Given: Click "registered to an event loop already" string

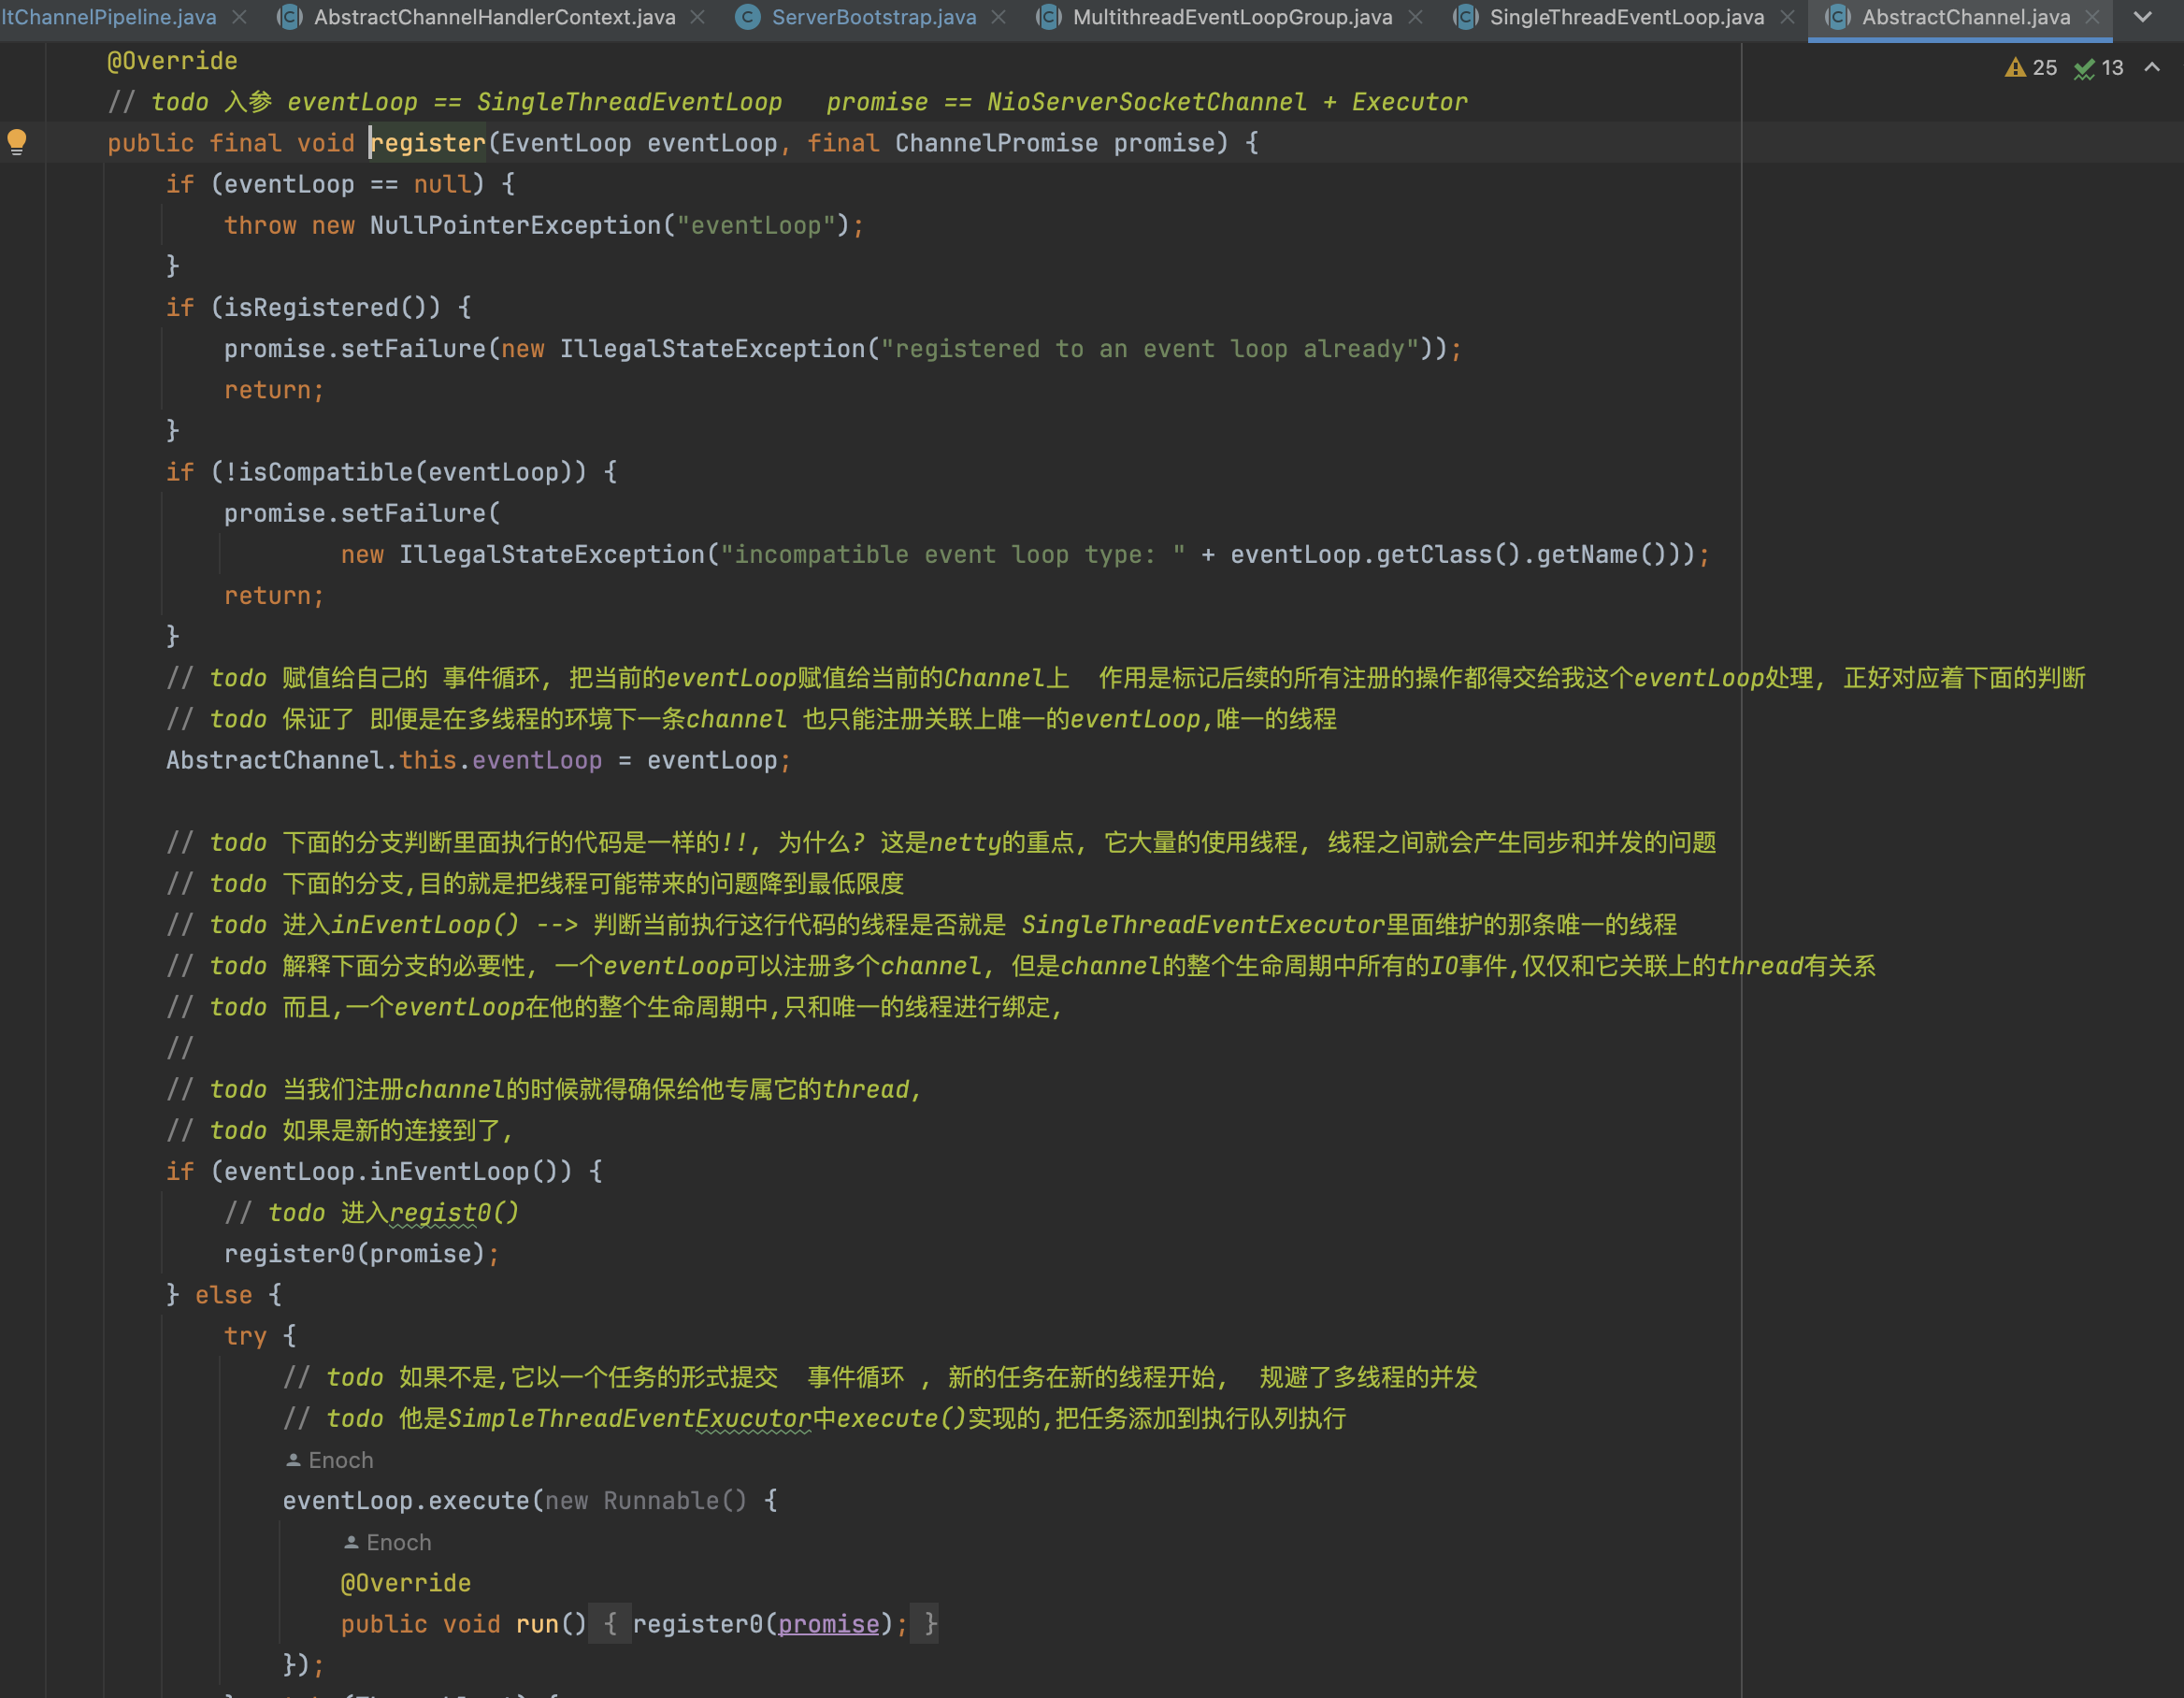Looking at the screenshot, I should point(1150,349).
